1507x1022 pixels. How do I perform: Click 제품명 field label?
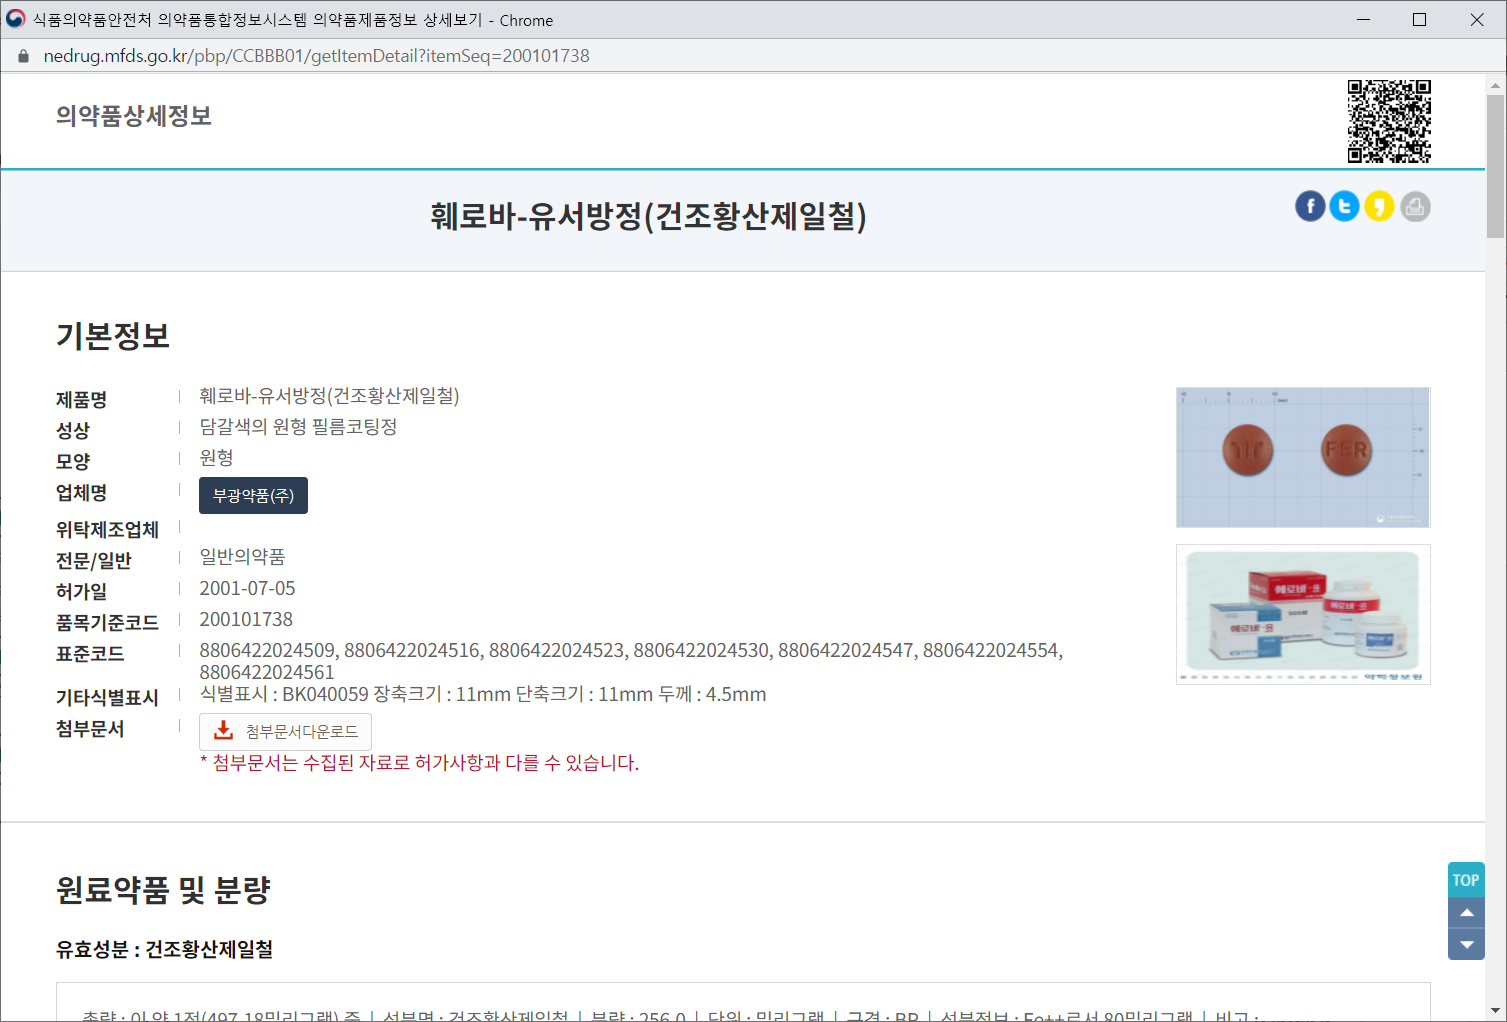pos(81,400)
